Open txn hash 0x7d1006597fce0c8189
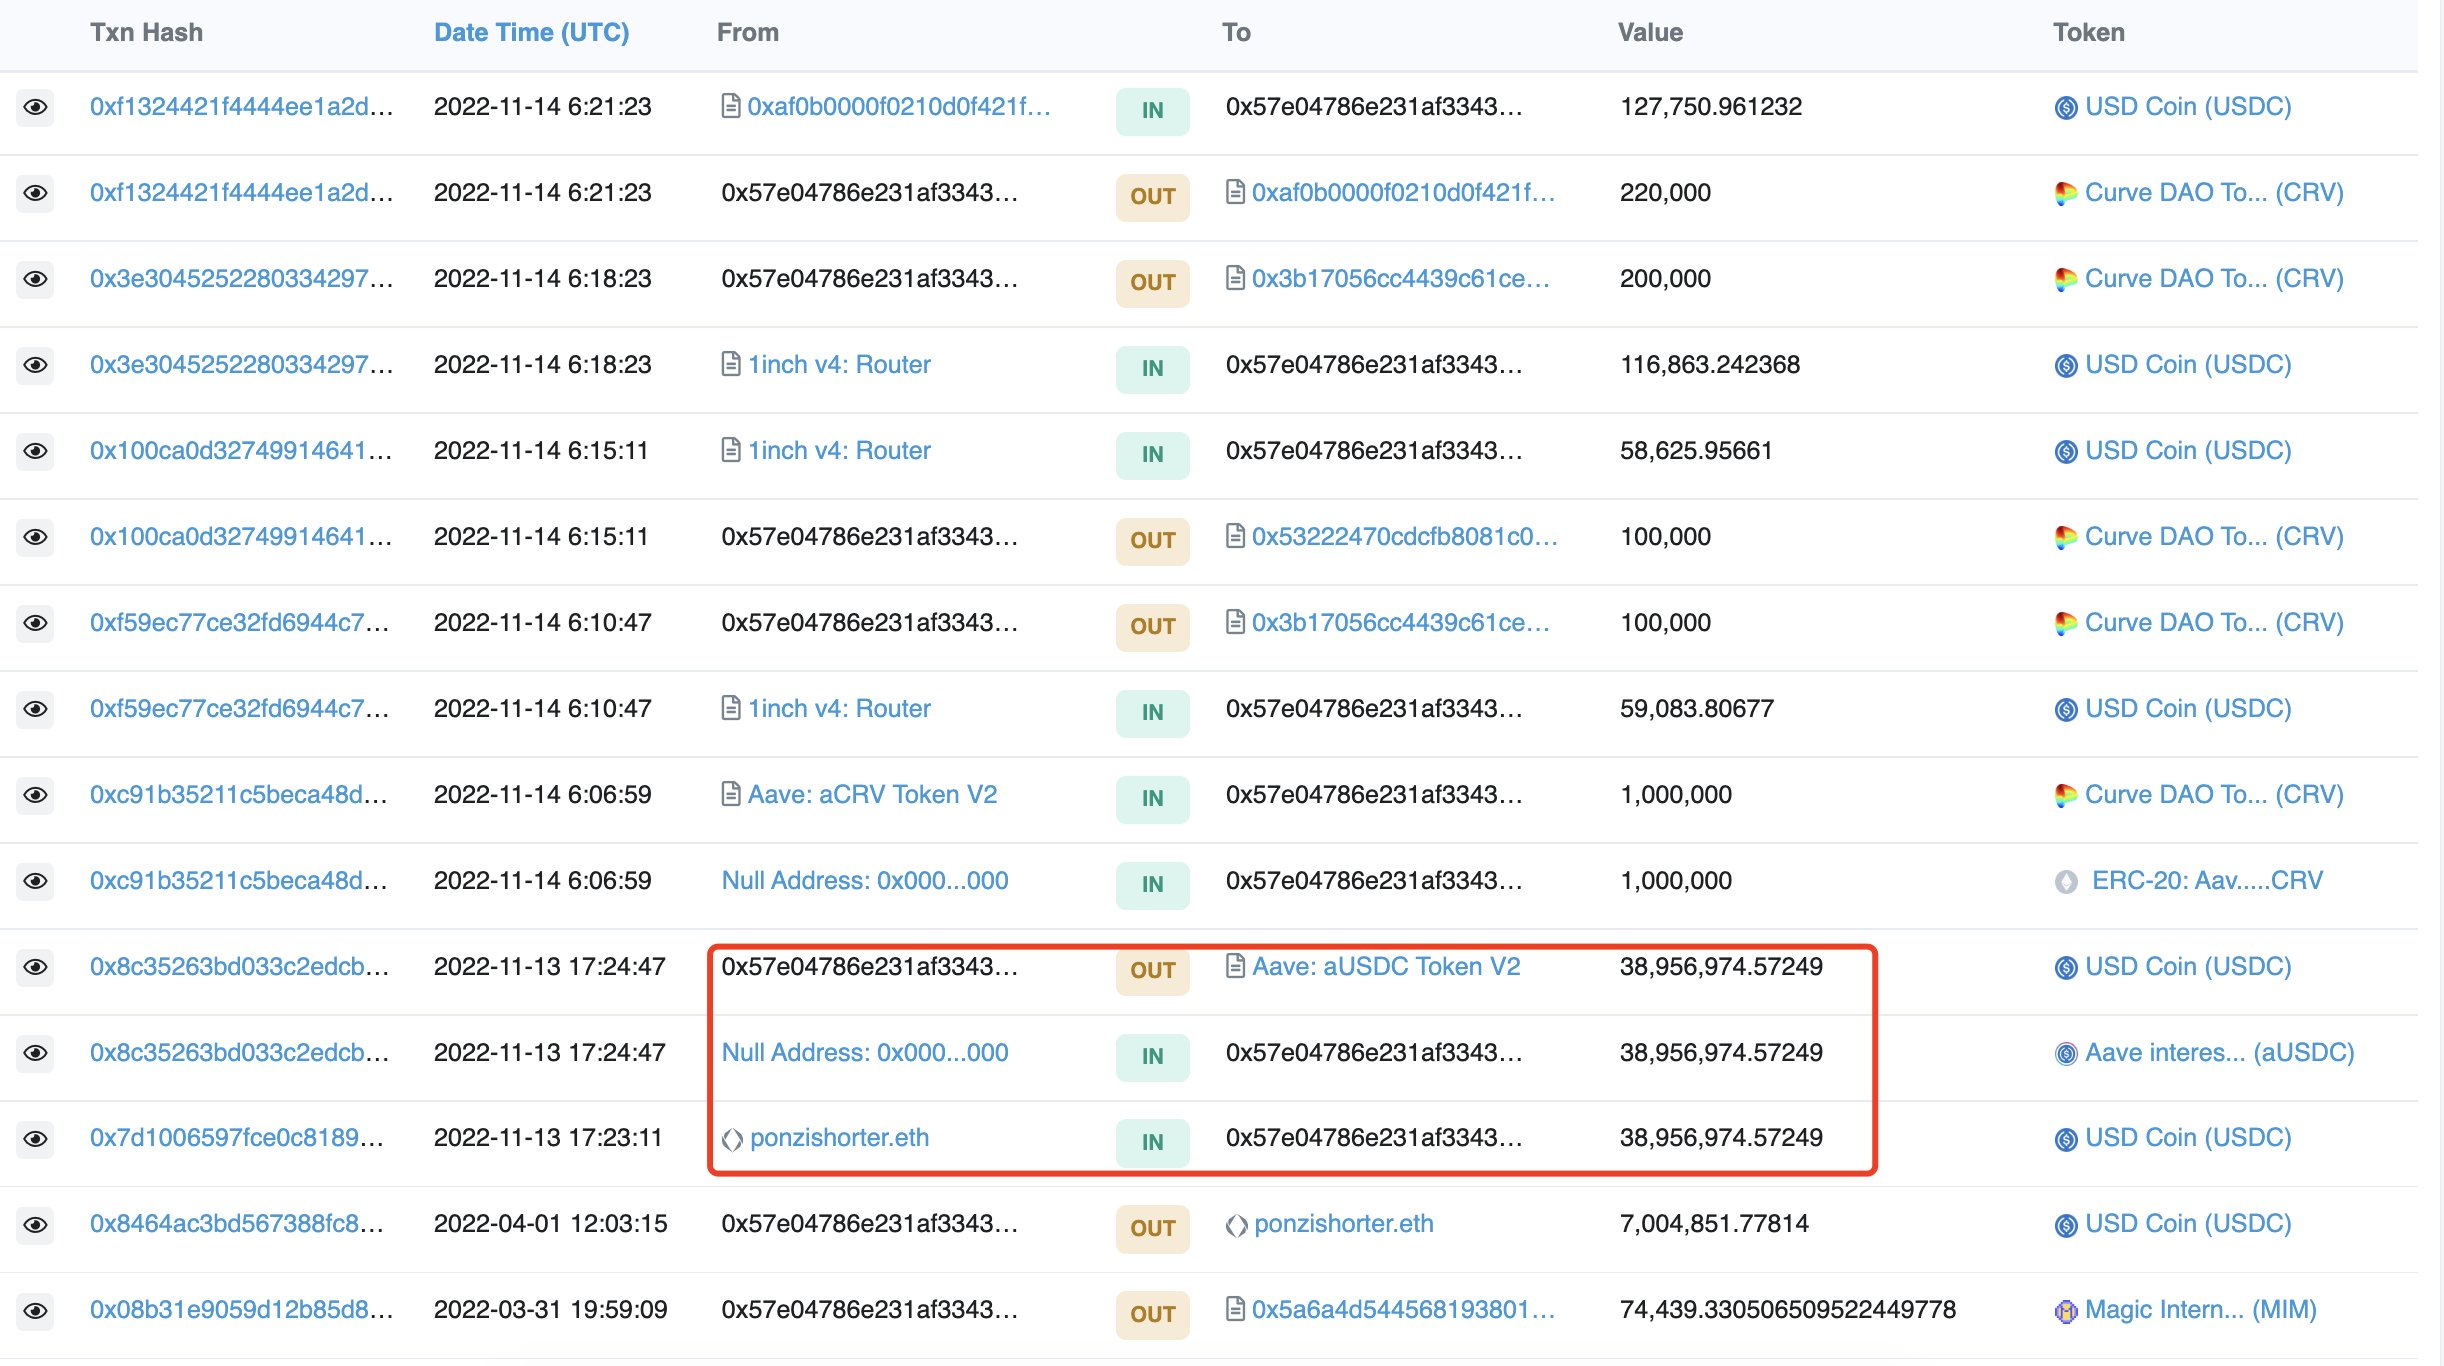 (237, 1137)
